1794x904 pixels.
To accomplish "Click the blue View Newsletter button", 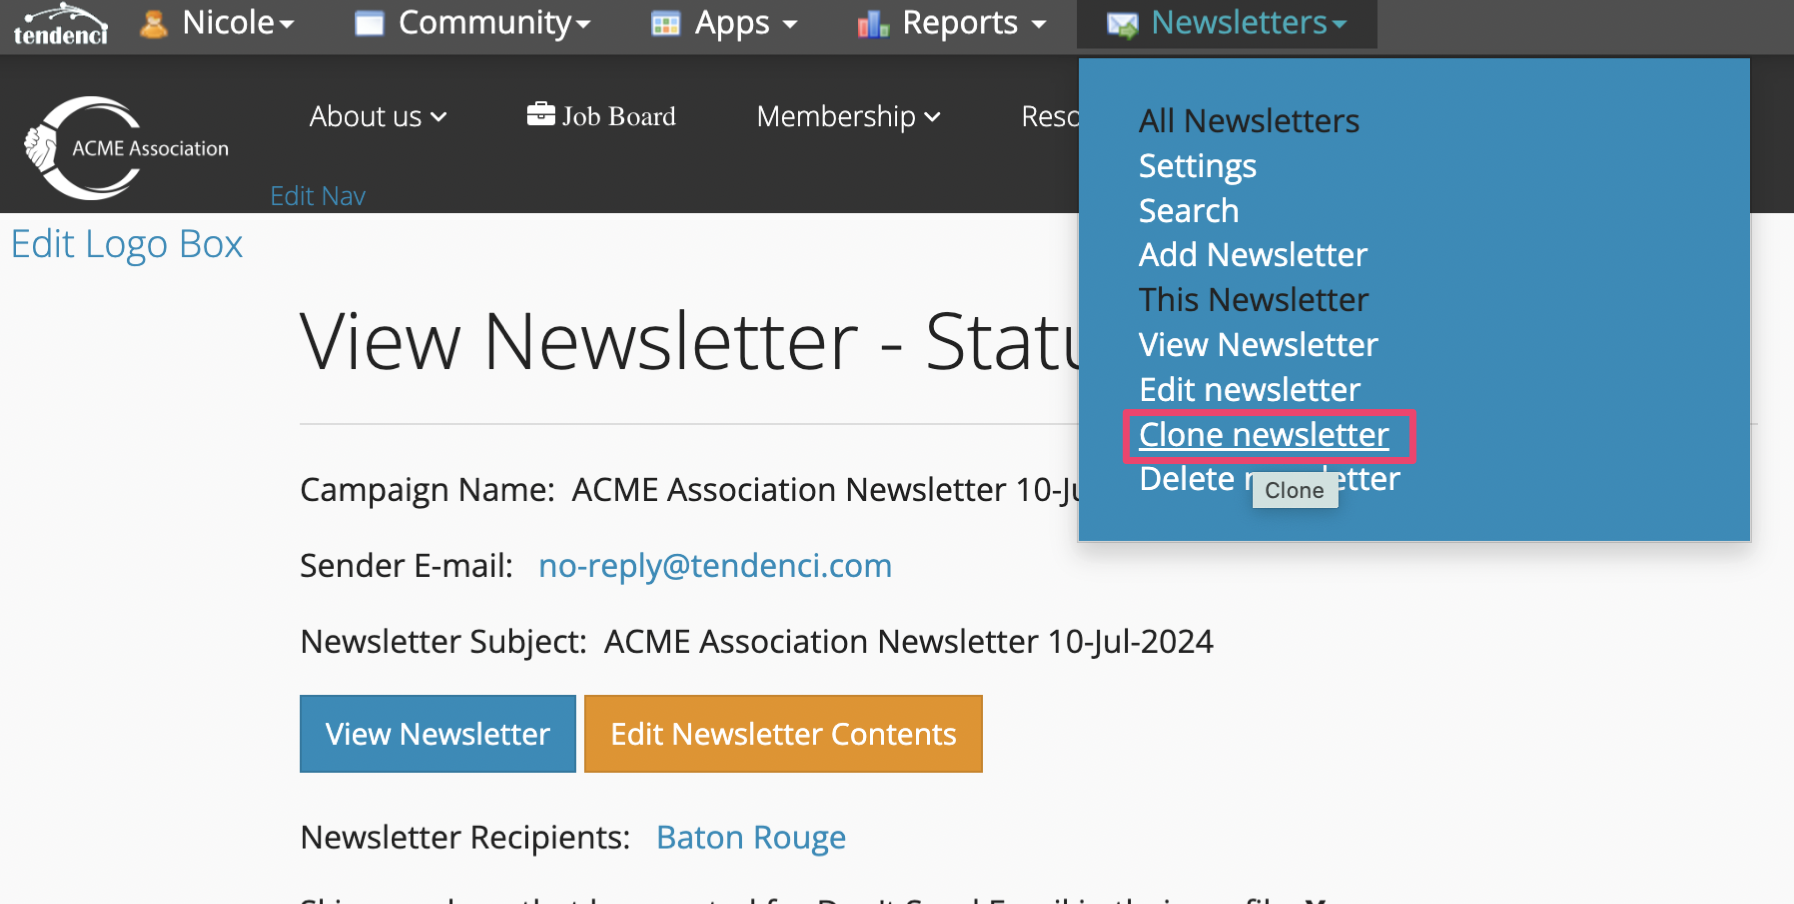I will [x=438, y=734].
